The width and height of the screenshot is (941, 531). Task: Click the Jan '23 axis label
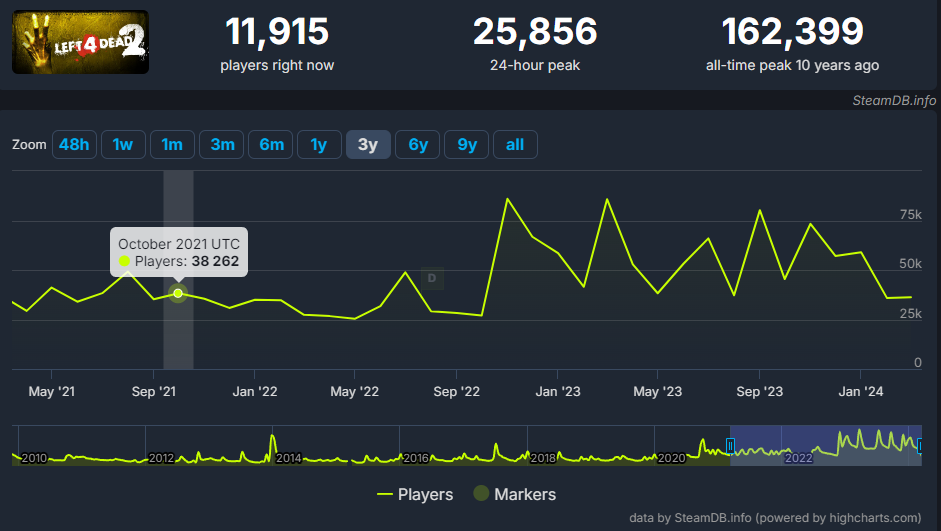point(558,392)
